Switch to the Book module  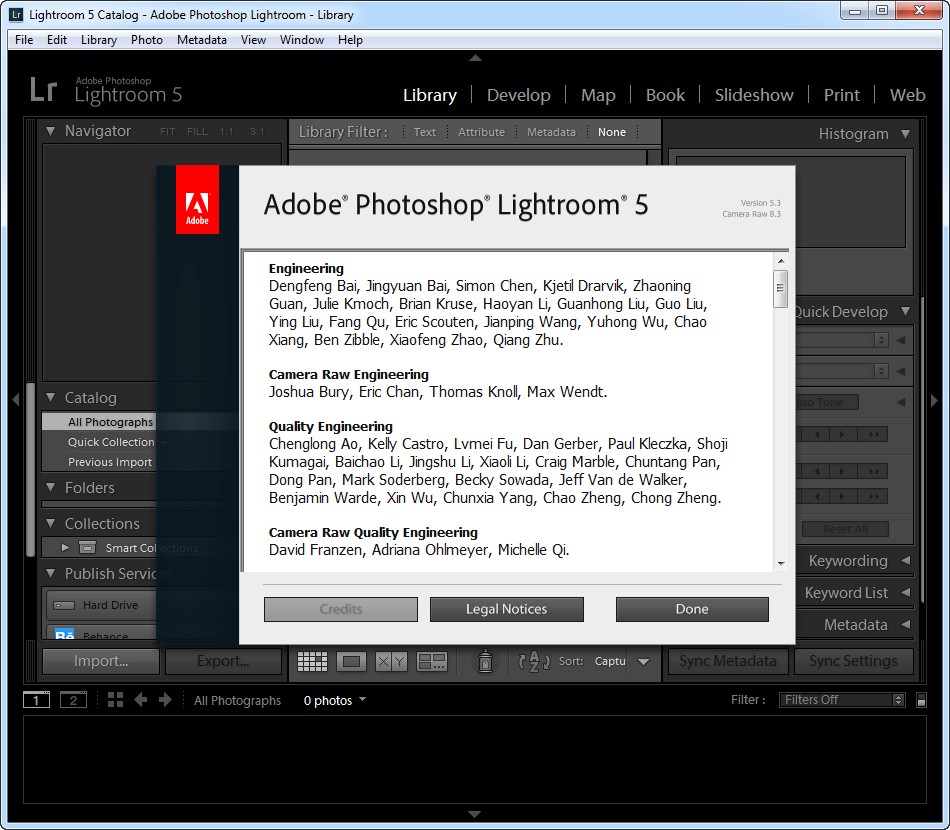[x=665, y=95]
